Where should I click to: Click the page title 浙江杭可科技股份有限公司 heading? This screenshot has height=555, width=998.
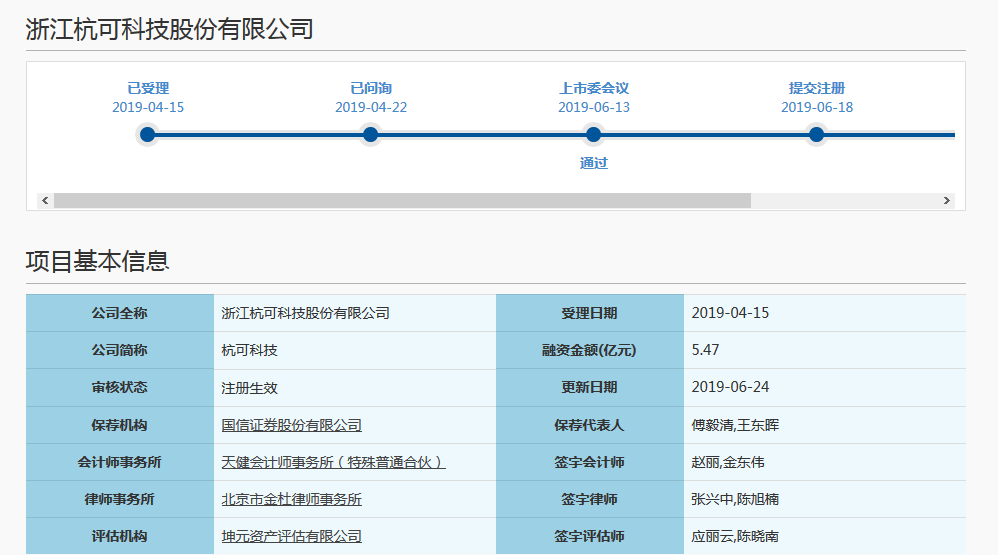pyautogui.click(x=169, y=29)
